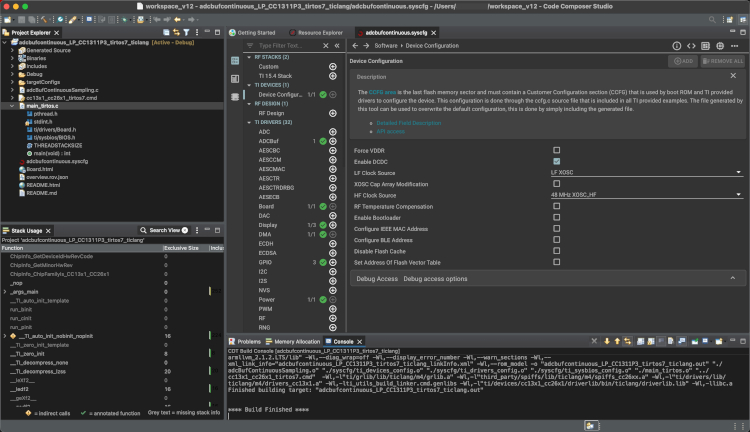Click the REMOVE ALL button
This screenshot has height=432, width=750.
[x=723, y=61]
